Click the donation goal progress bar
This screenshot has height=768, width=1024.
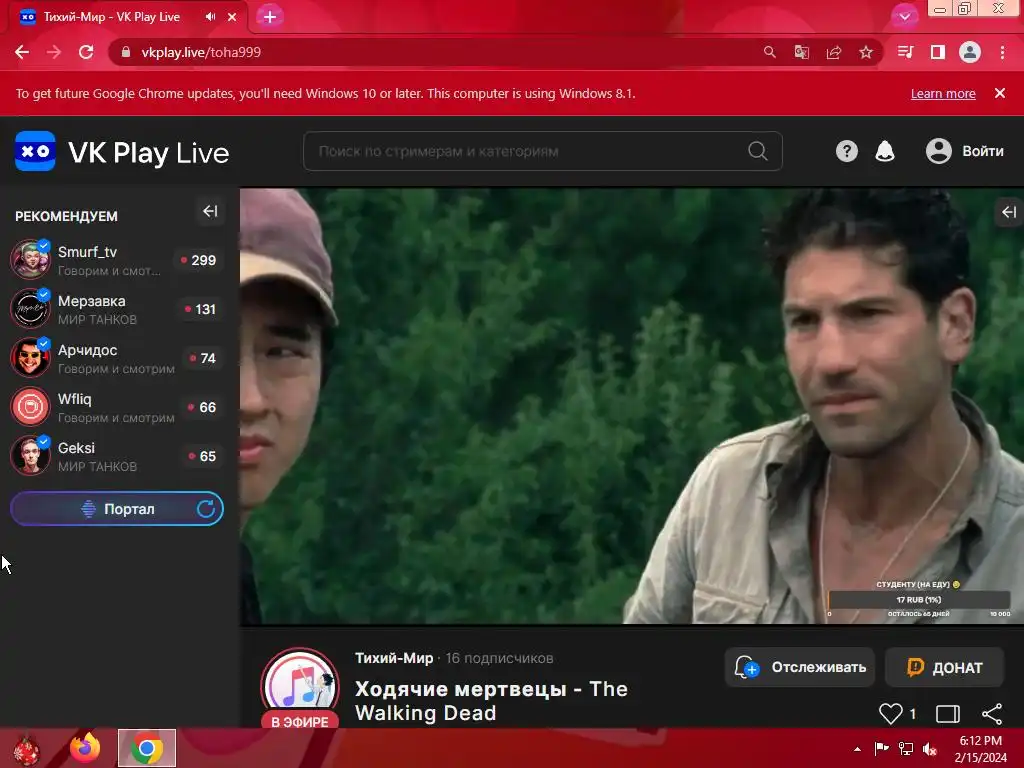point(919,600)
